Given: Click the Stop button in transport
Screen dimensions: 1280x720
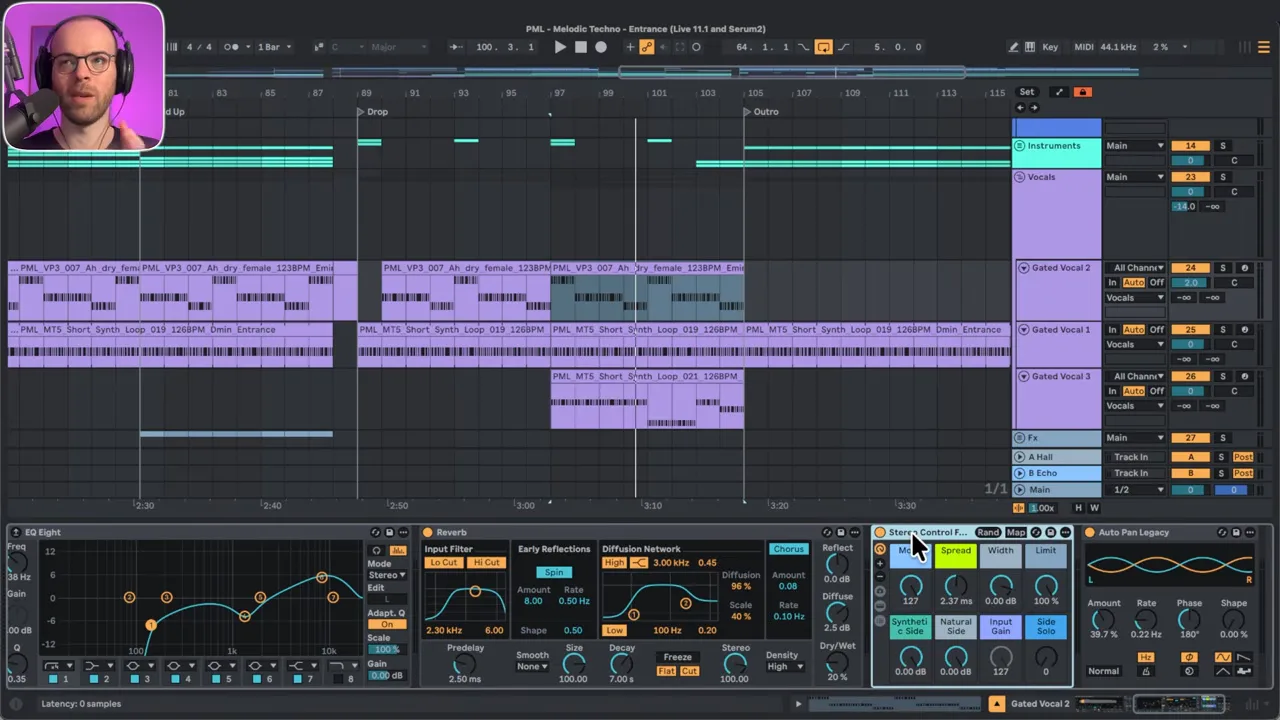Looking at the screenshot, I should pos(580,47).
